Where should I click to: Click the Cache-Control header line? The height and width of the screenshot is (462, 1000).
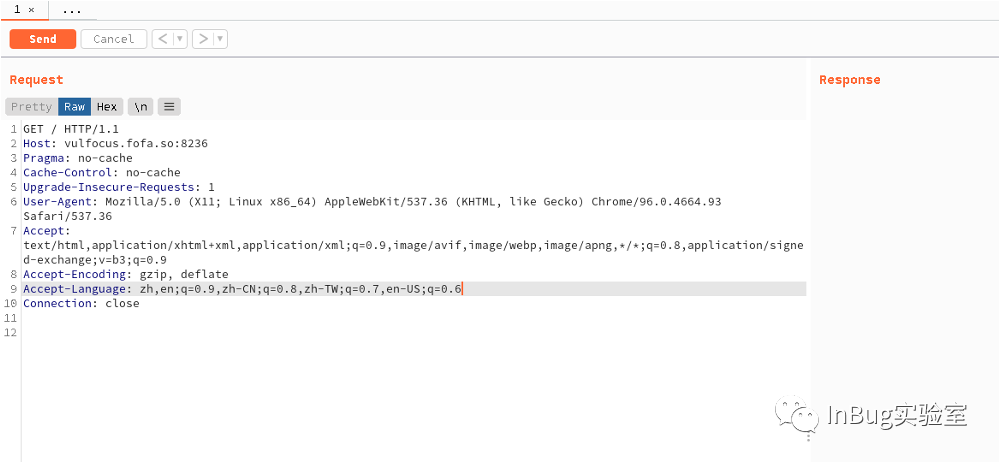[102, 172]
